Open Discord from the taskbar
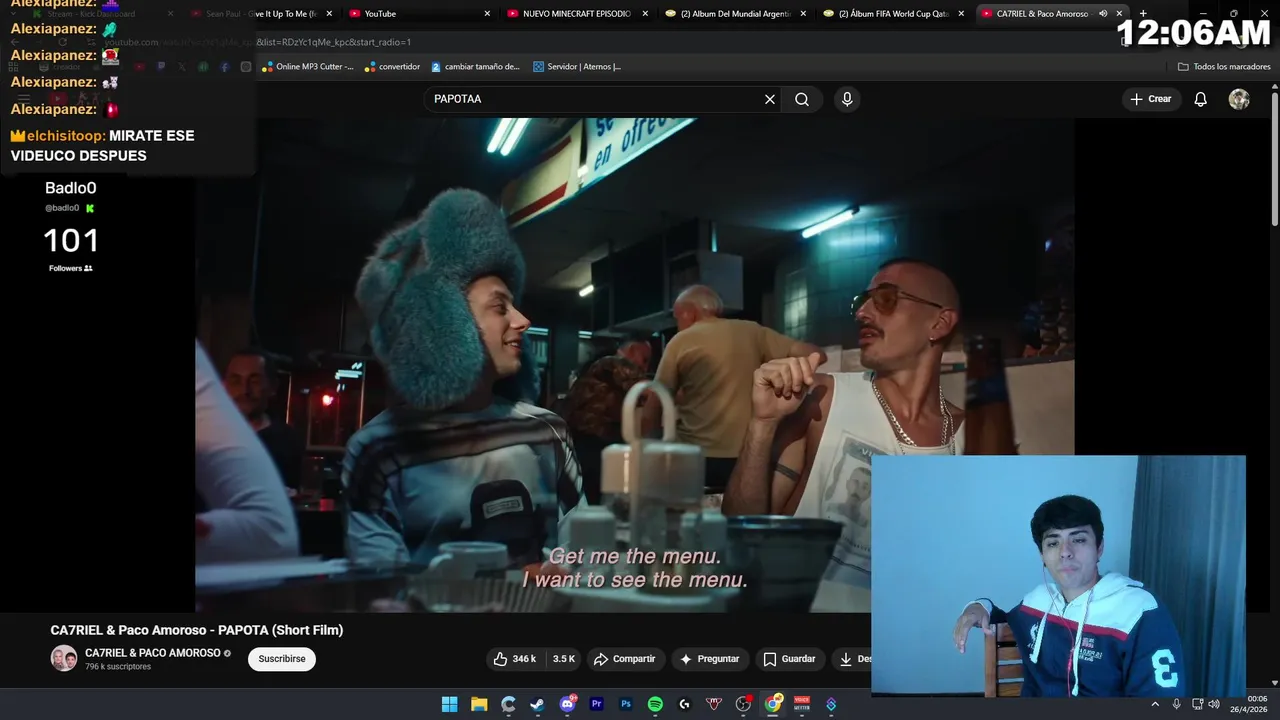This screenshot has height=720, width=1280. pos(567,704)
